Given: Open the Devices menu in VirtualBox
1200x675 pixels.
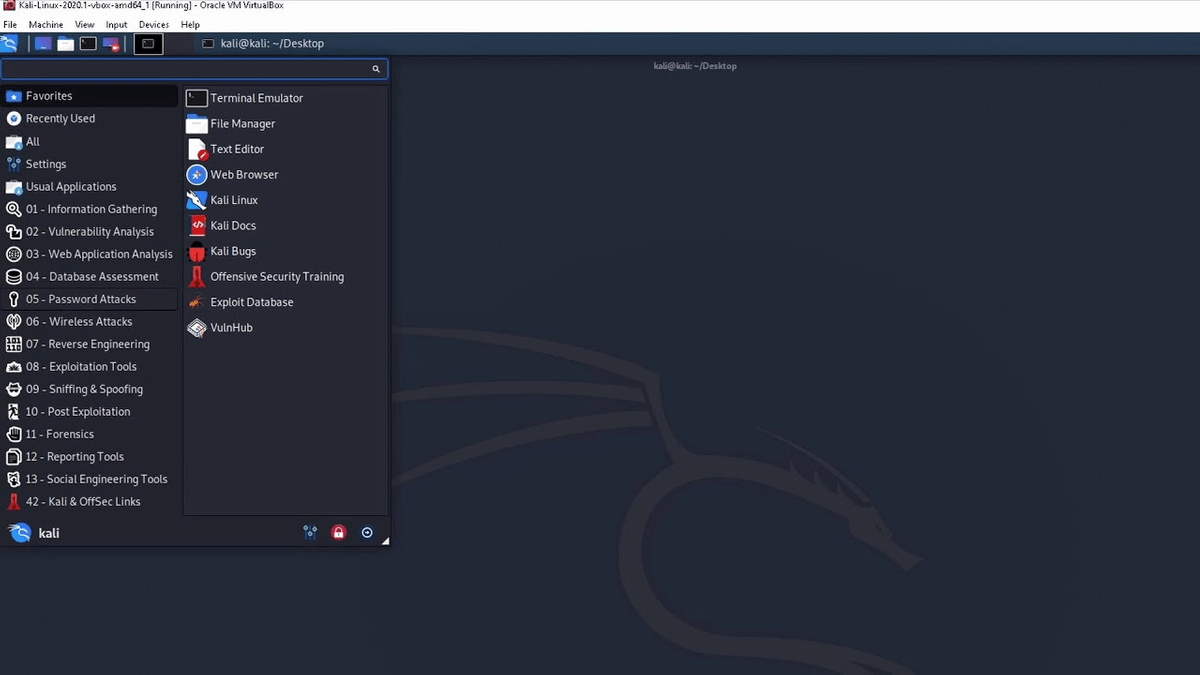Looking at the screenshot, I should tap(153, 24).
